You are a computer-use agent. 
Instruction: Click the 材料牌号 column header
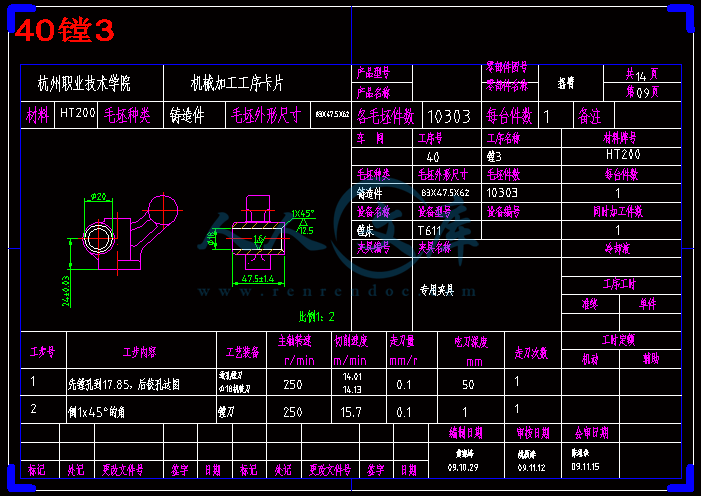[x=620, y=138]
